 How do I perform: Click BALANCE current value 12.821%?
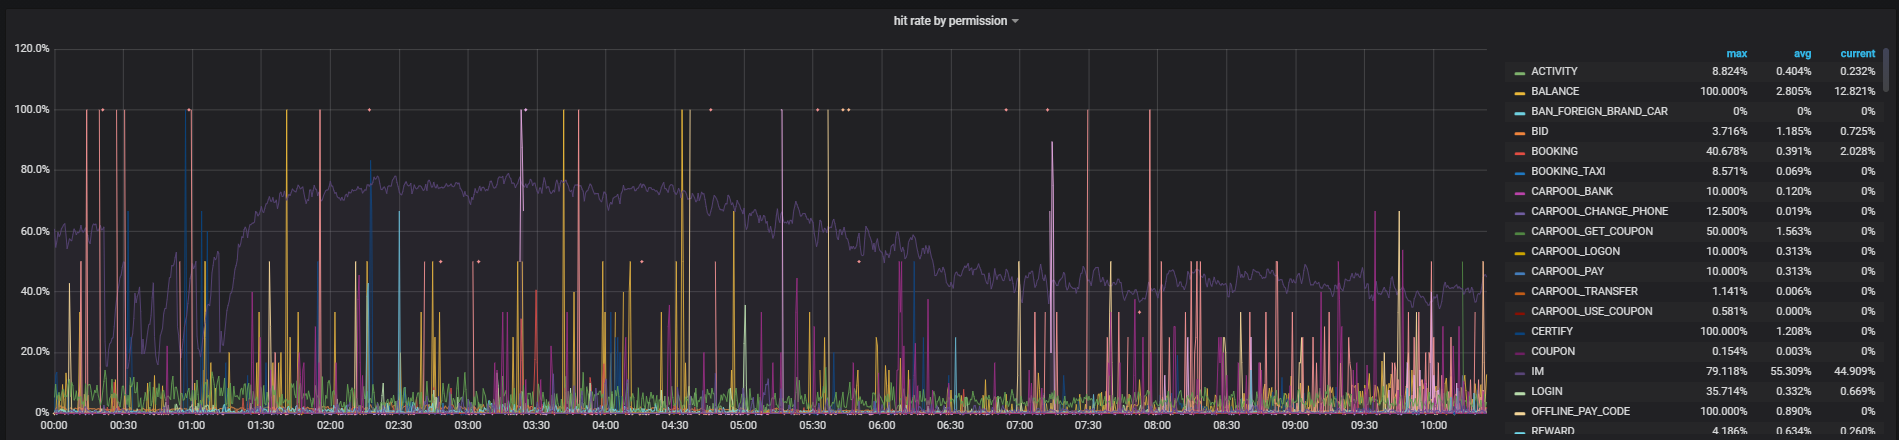coord(1854,91)
